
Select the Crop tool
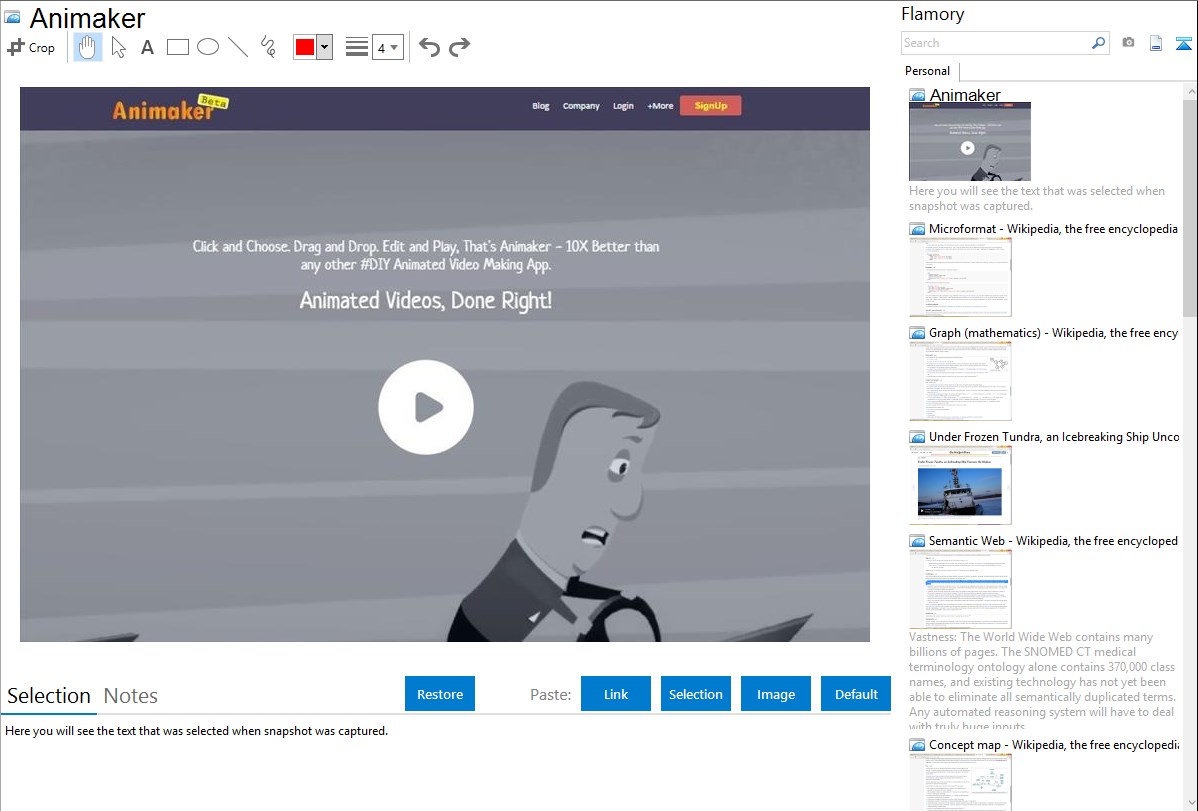[x=31, y=47]
